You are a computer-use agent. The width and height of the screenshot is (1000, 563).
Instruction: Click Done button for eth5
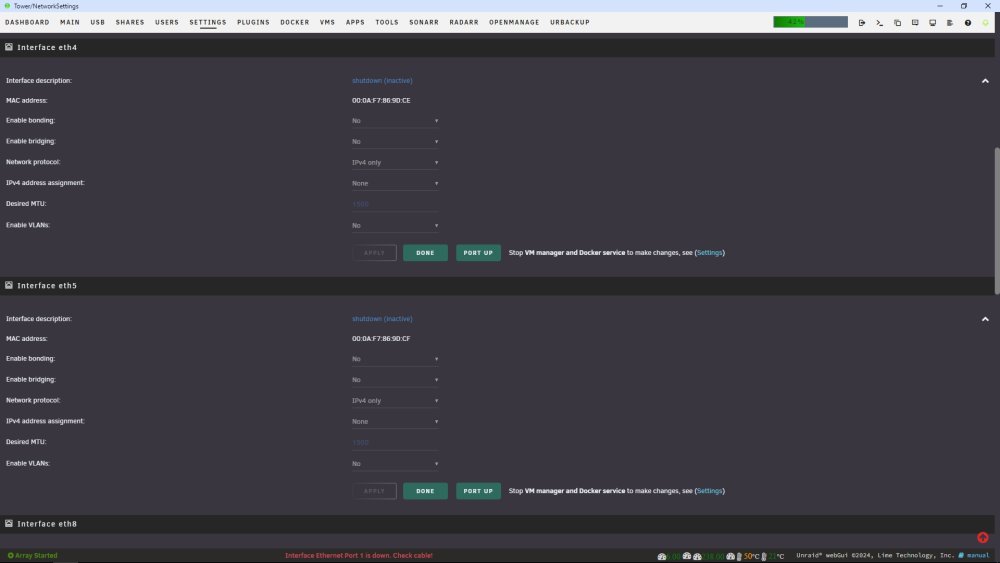point(425,491)
